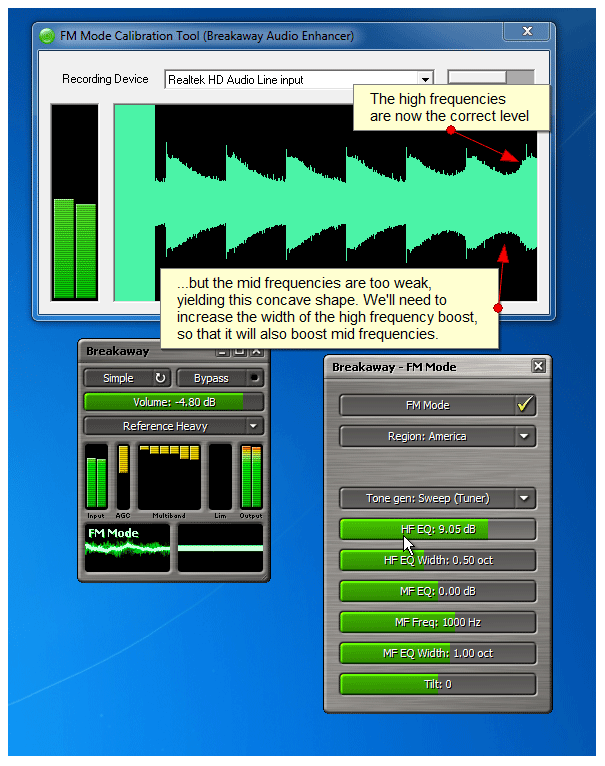The width and height of the screenshot is (605, 766).
Task: Click the MF Freq: 1000 Hz slider
Action: pos(438,622)
